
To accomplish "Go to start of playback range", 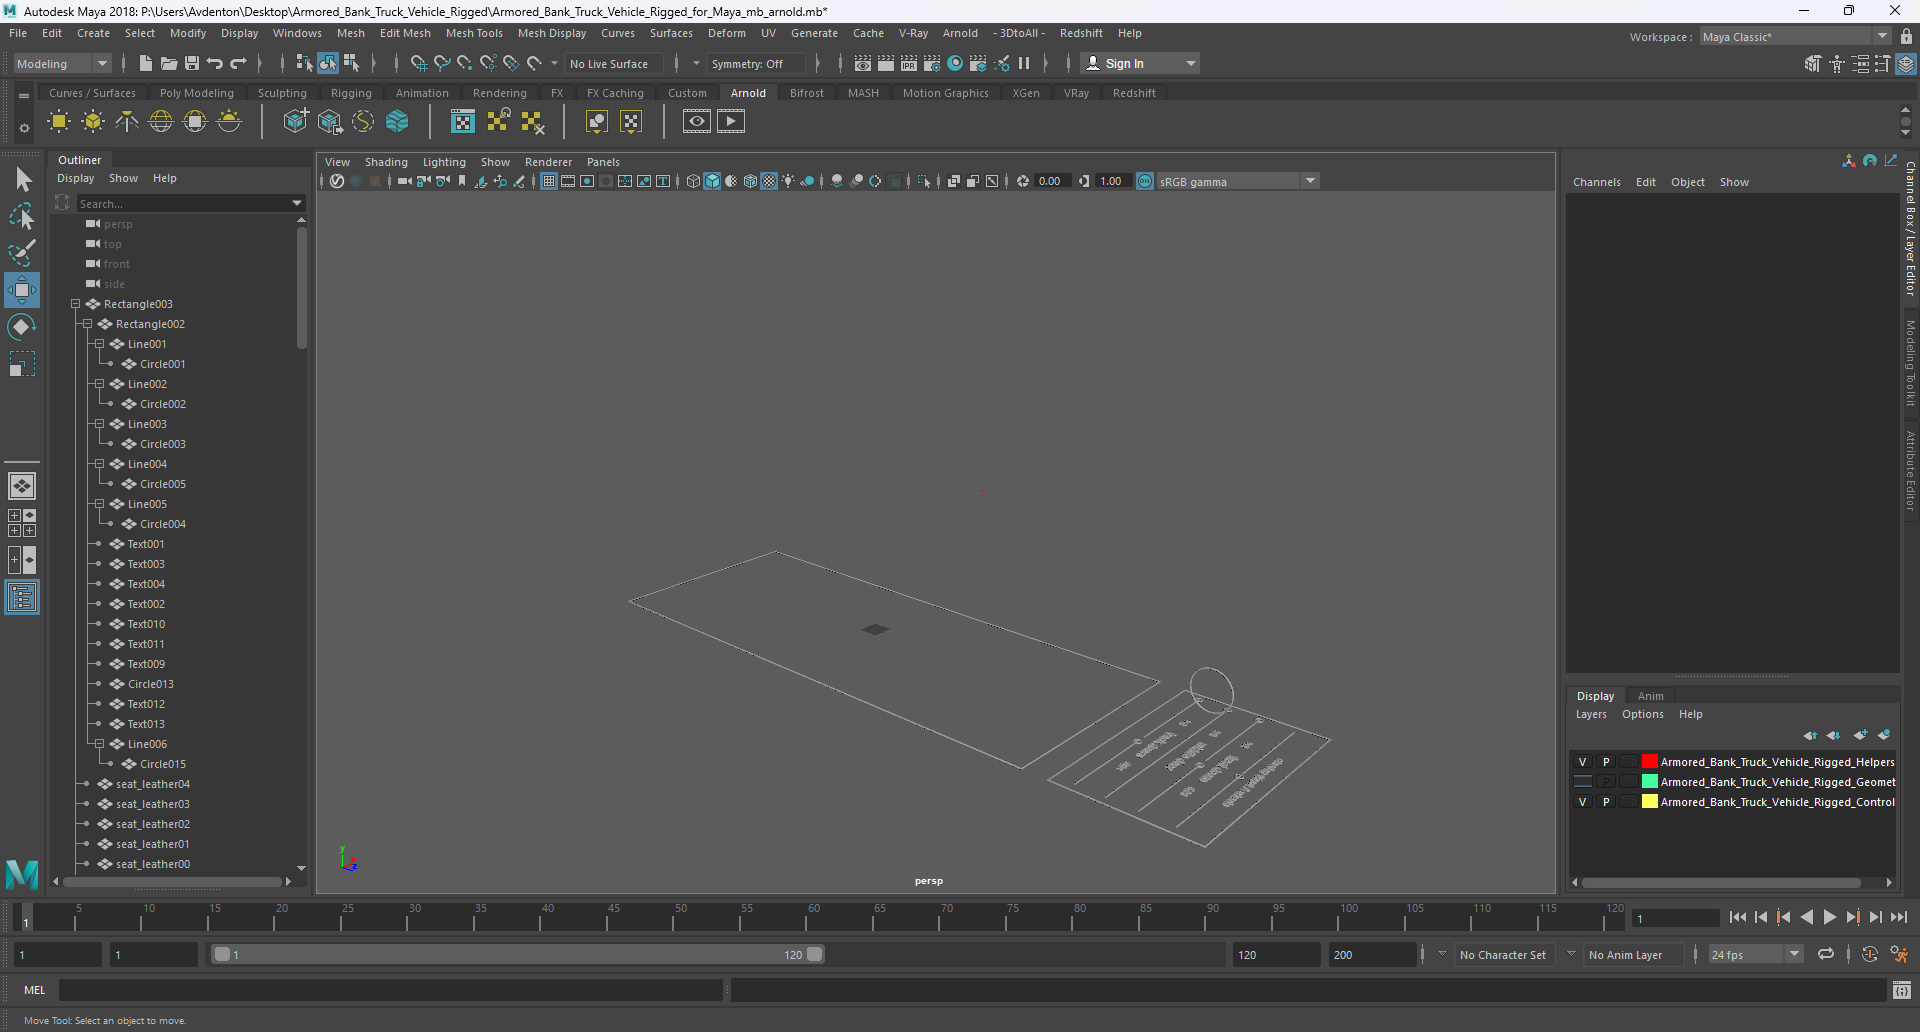I will [1737, 917].
